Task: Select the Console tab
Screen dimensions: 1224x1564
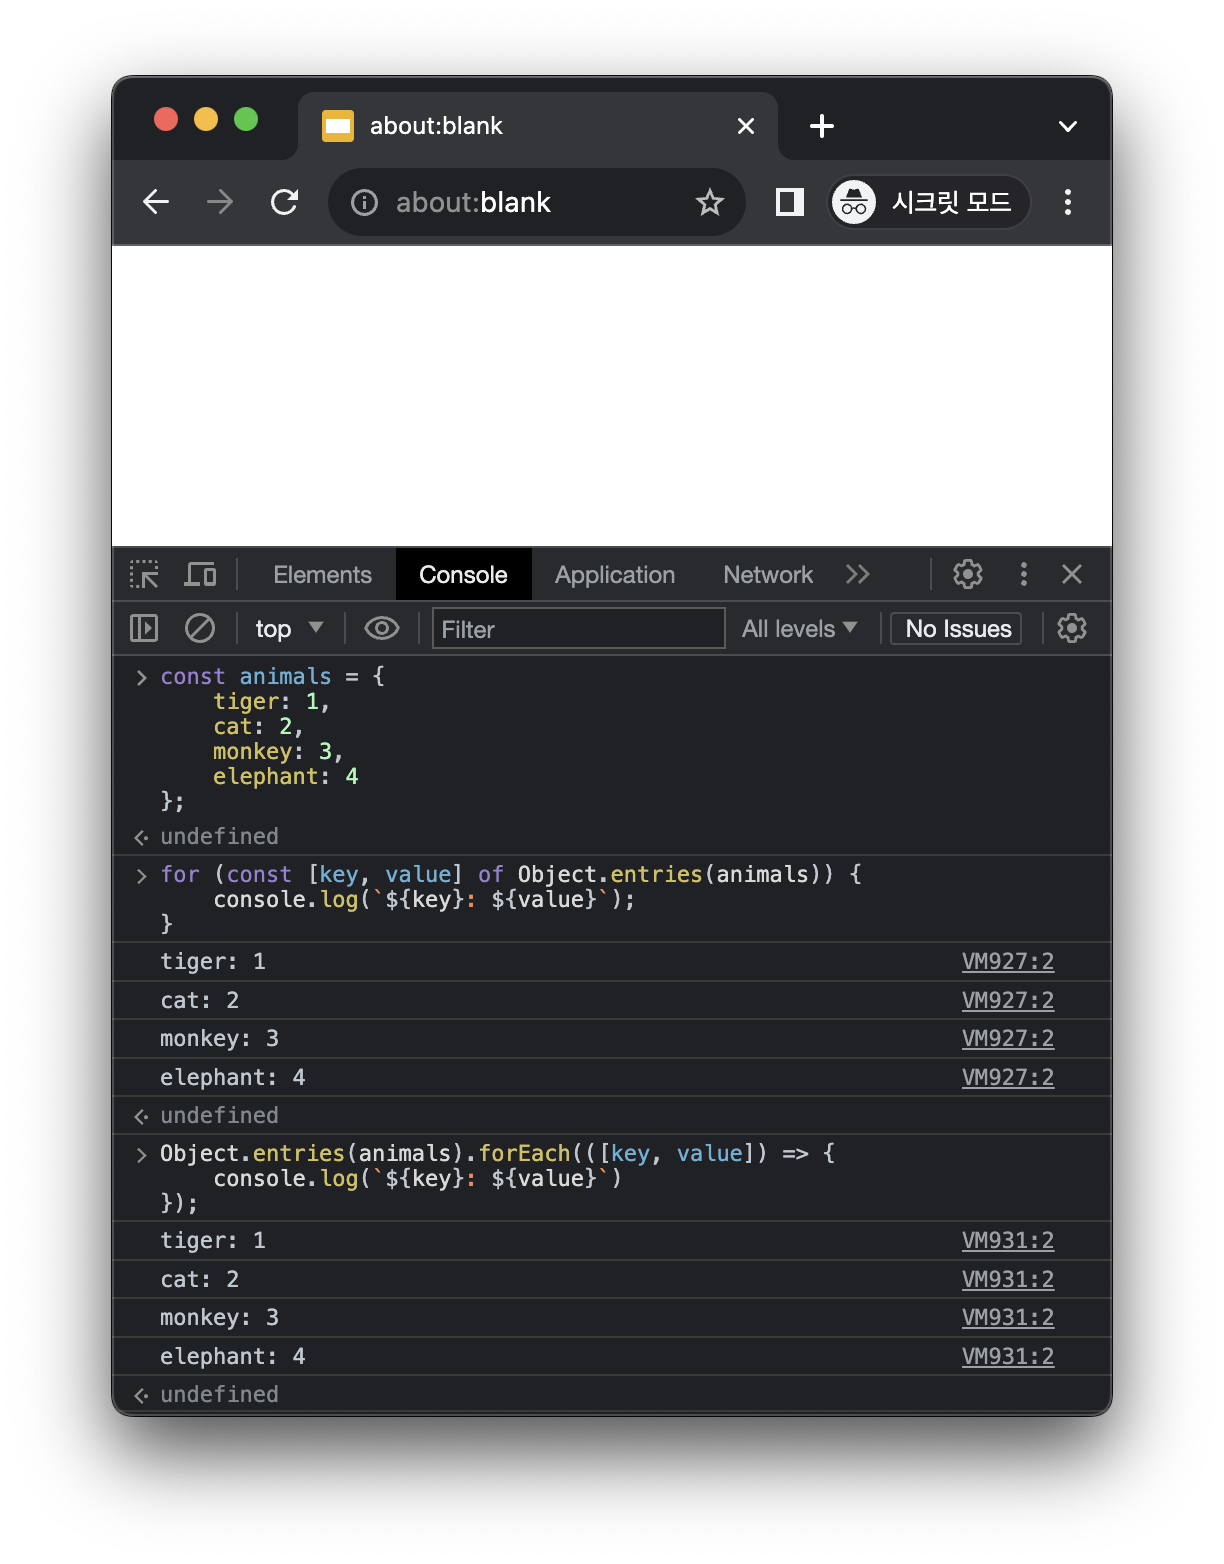Action: click(x=463, y=575)
